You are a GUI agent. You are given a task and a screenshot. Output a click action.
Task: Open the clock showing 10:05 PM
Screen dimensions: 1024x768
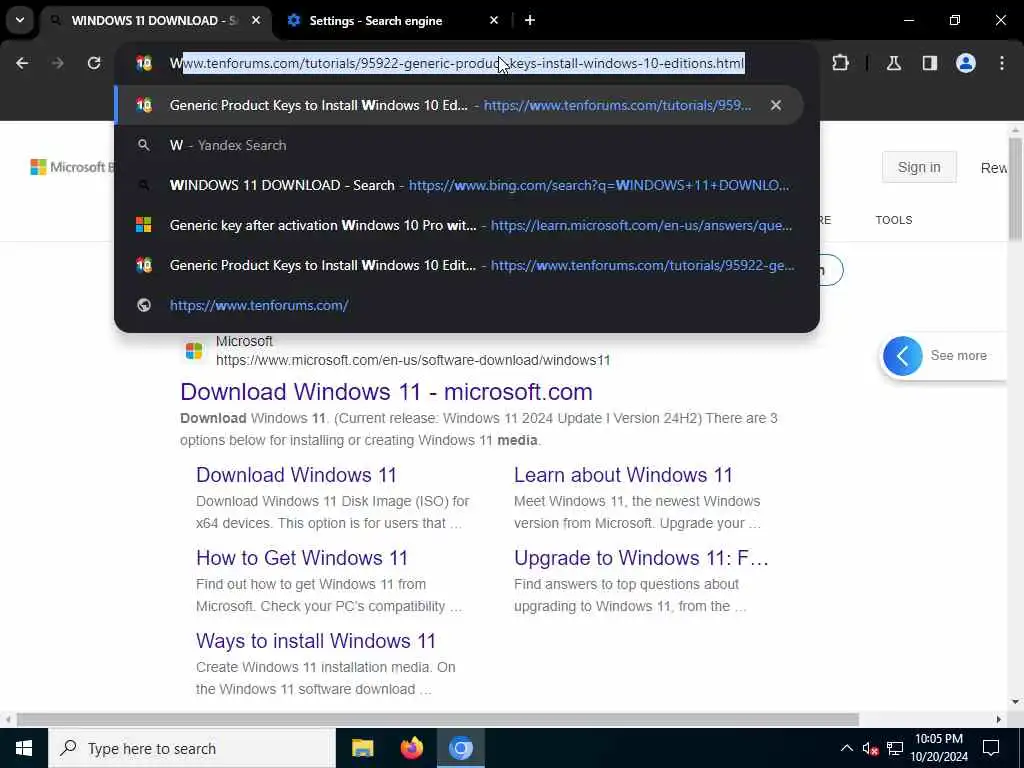[939, 748]
